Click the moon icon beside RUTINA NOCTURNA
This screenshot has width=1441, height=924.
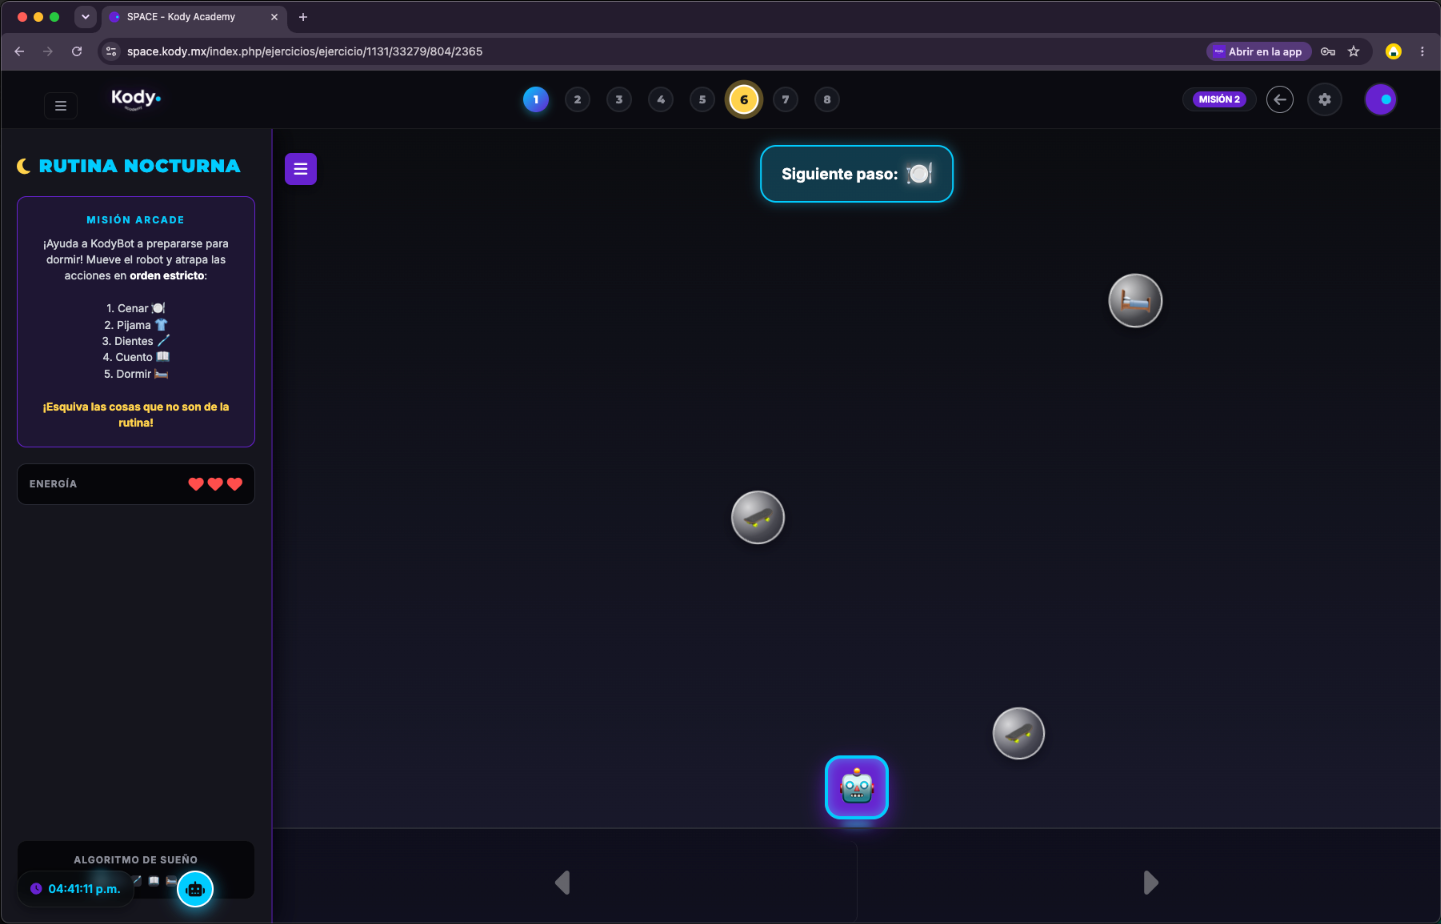pos(24,166)
